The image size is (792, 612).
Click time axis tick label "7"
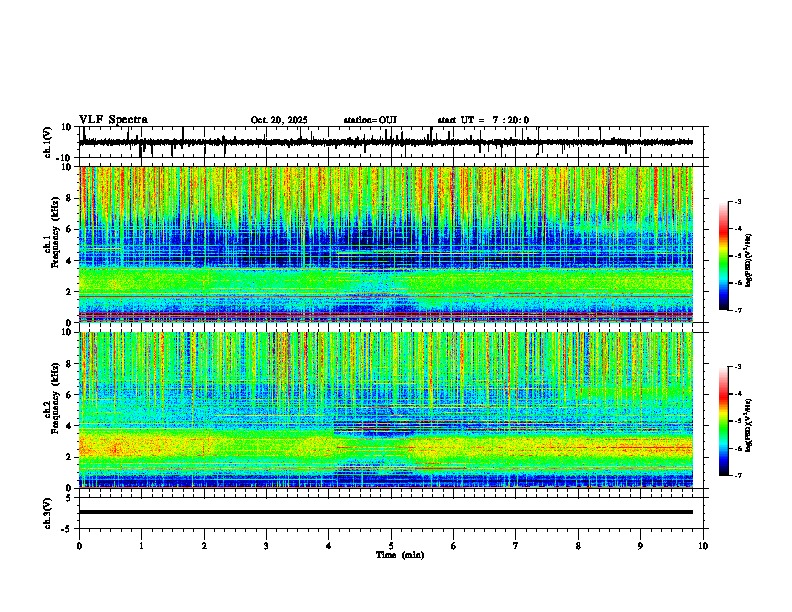pos(516,546)
